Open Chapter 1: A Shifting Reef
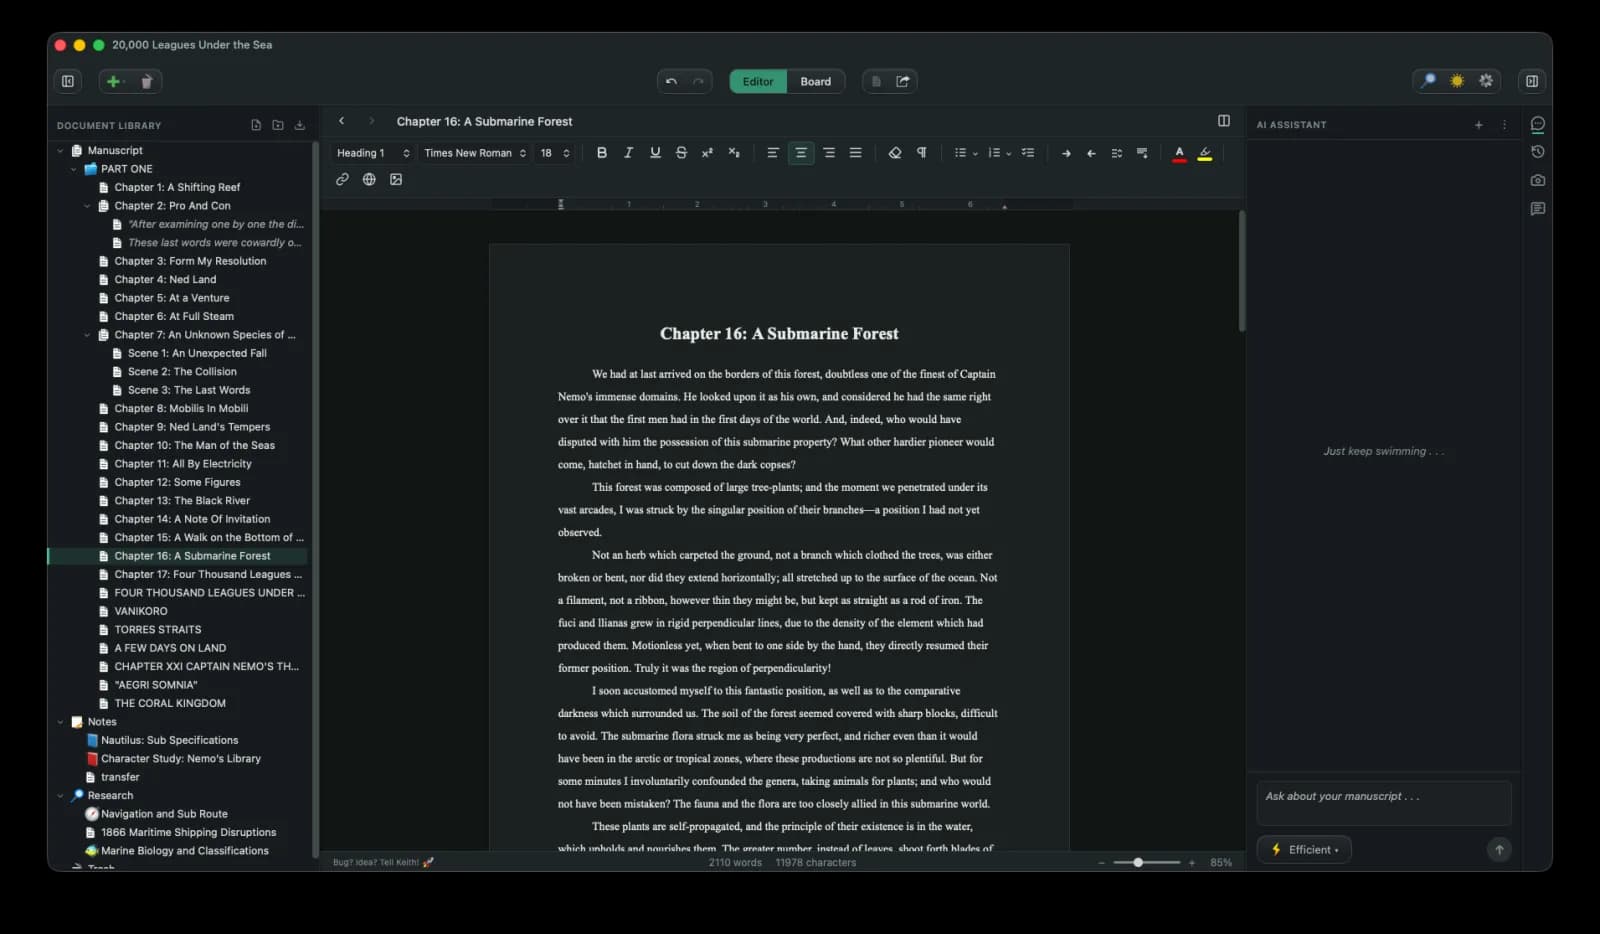 tap(177, 187)
